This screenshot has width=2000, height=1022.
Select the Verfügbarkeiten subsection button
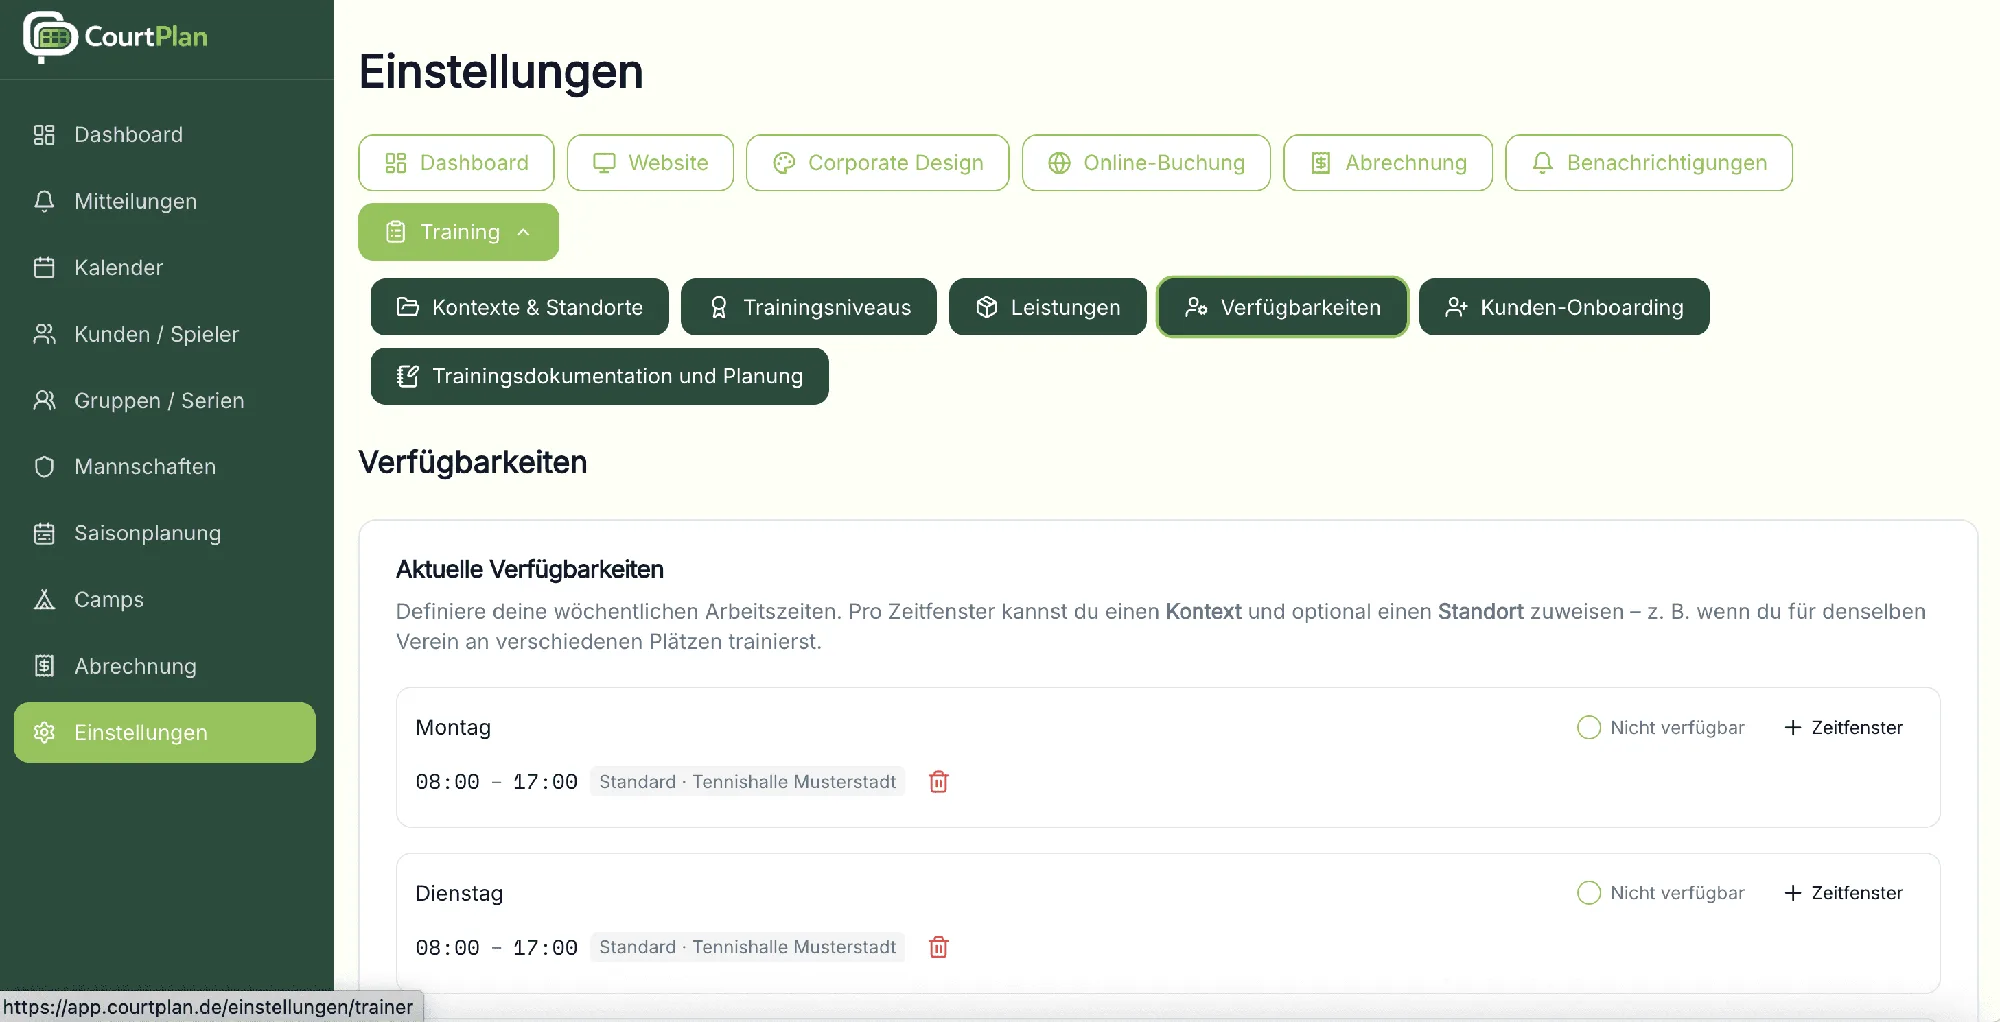point(1283,307)
